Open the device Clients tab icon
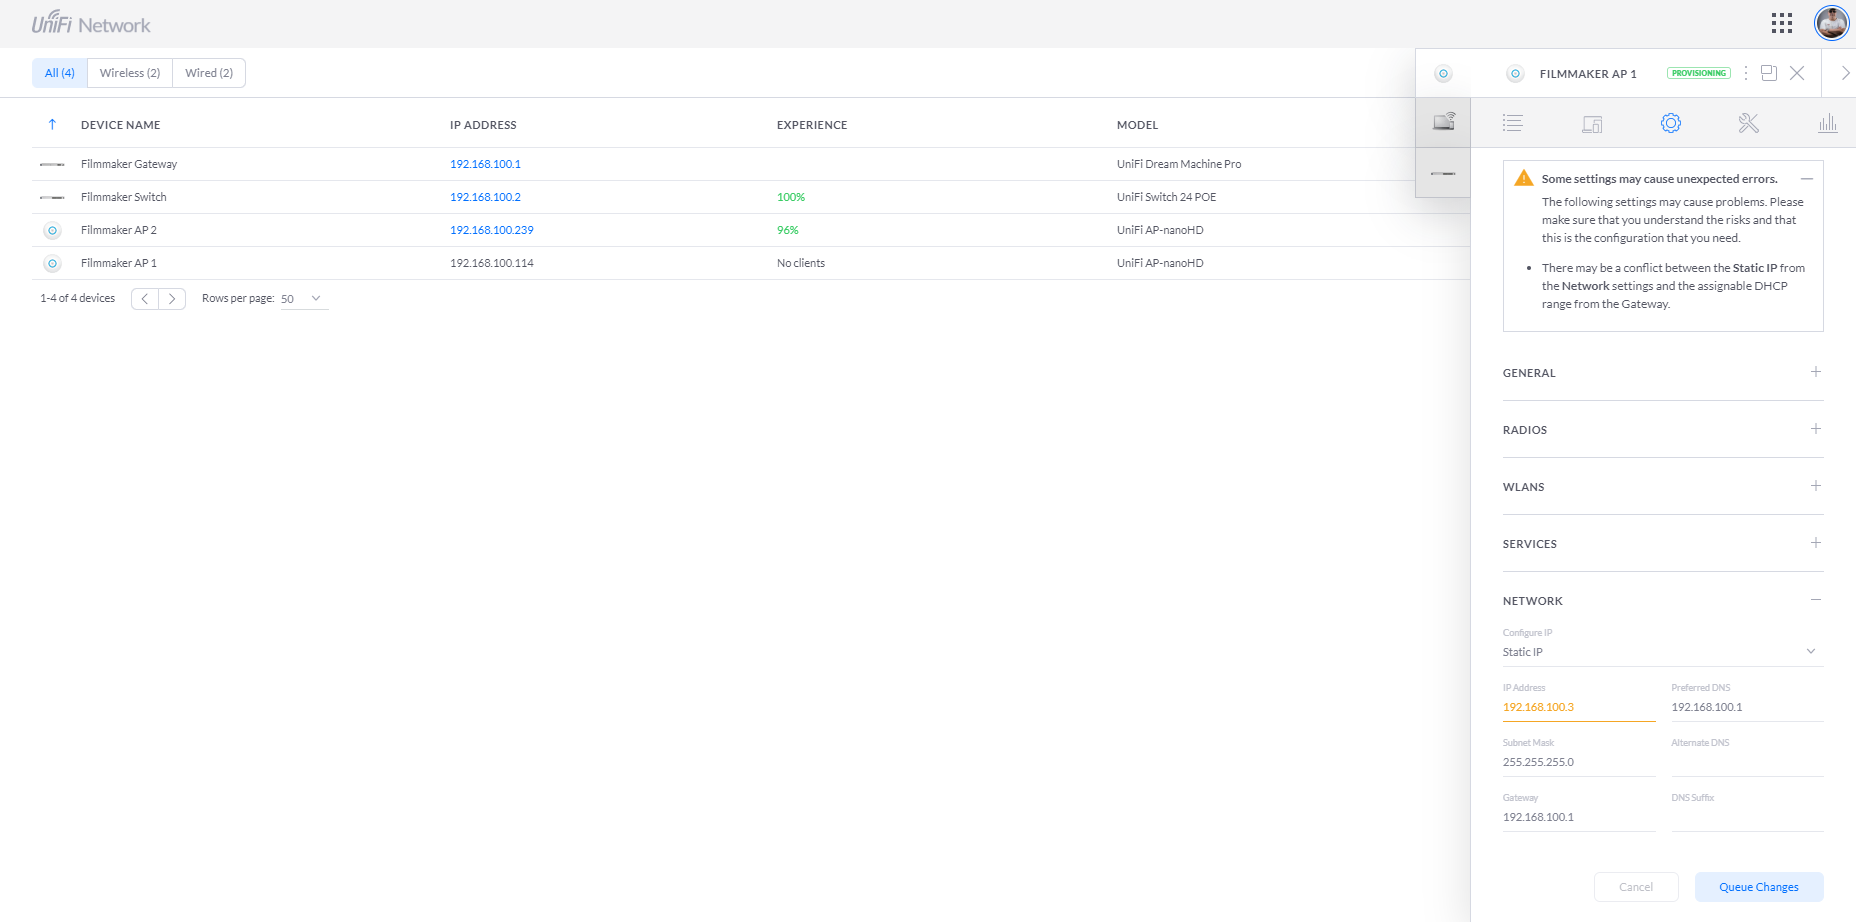 point(1592,124)
